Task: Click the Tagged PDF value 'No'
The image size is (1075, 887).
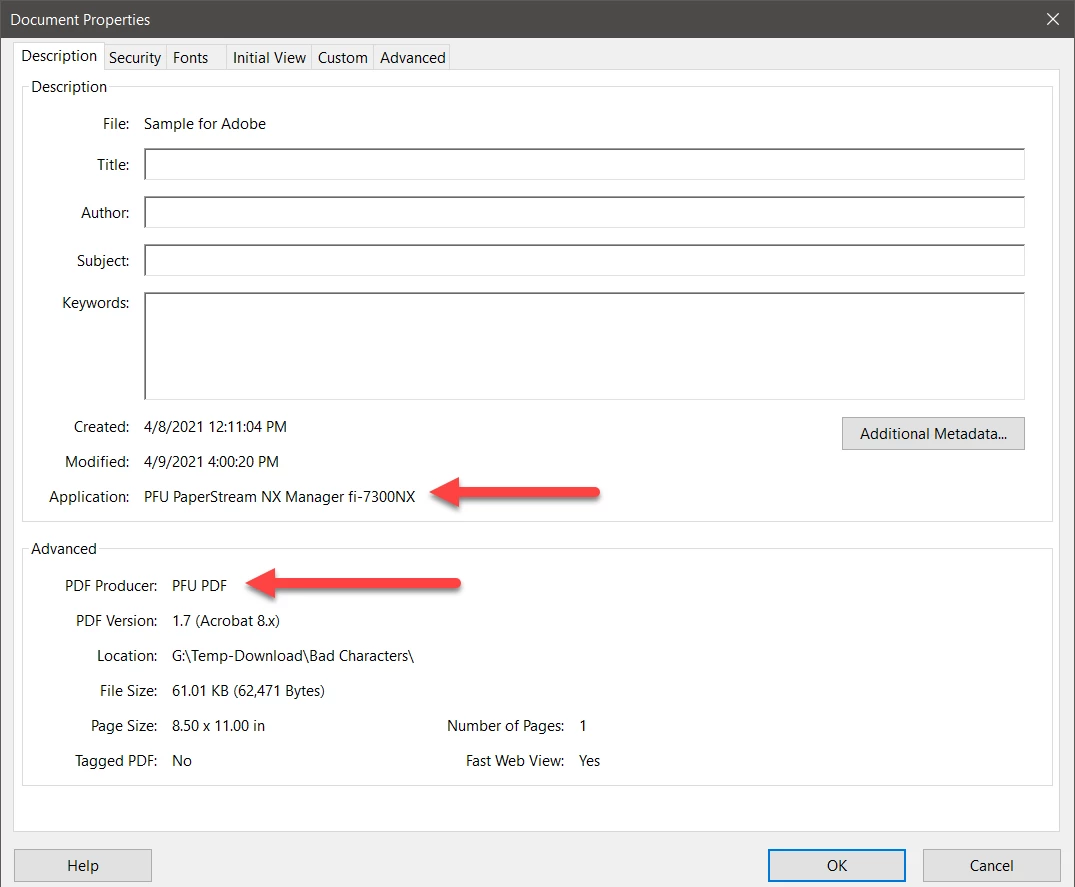Action: coord(182,761)
